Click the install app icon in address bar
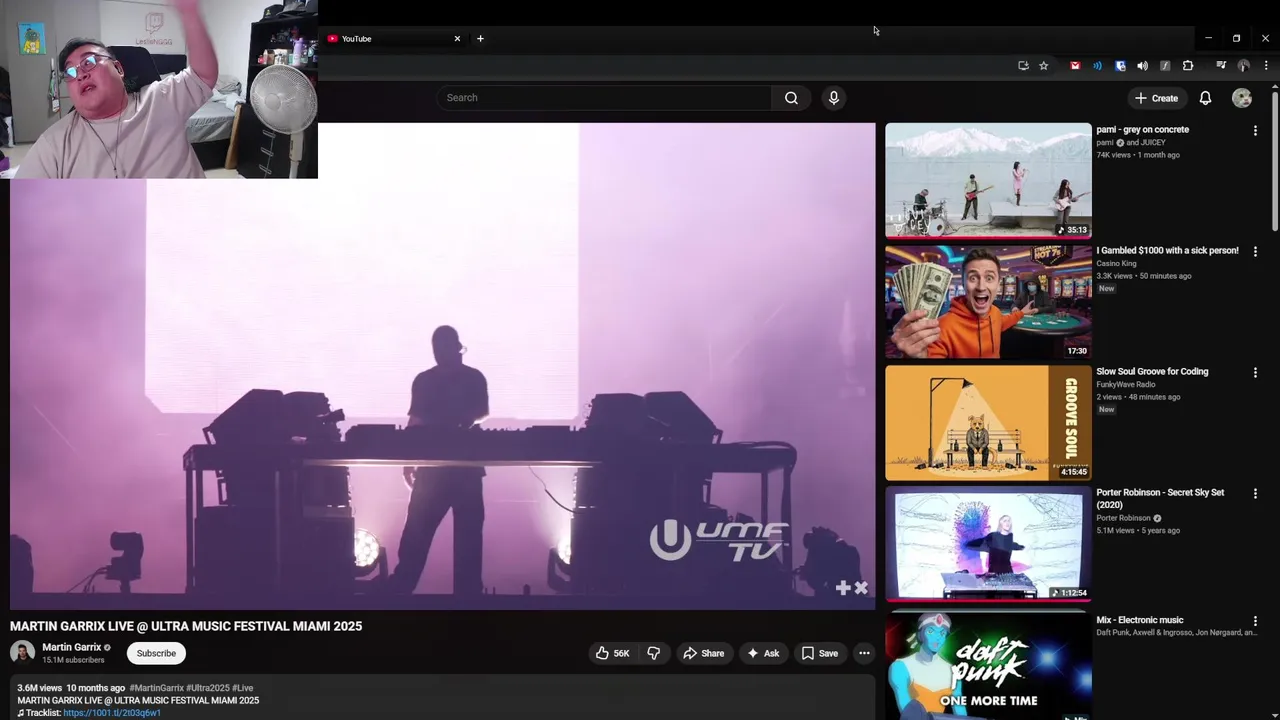Viewport: 1280px width, 720px height. [x=1023, y=66]
